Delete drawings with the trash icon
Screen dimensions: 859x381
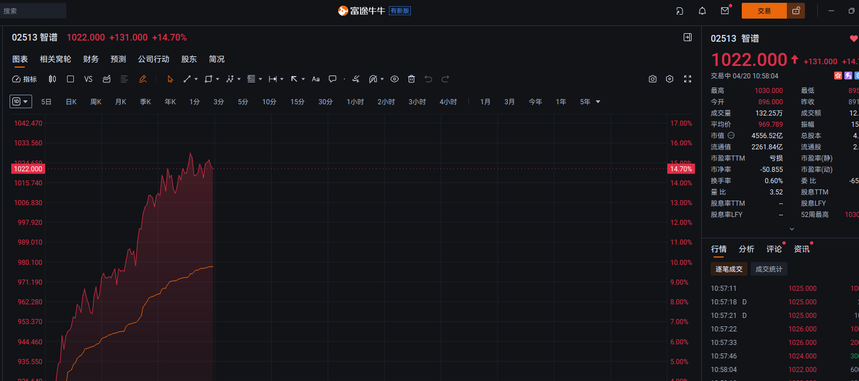pyautogui.click(x=411, y=79)
